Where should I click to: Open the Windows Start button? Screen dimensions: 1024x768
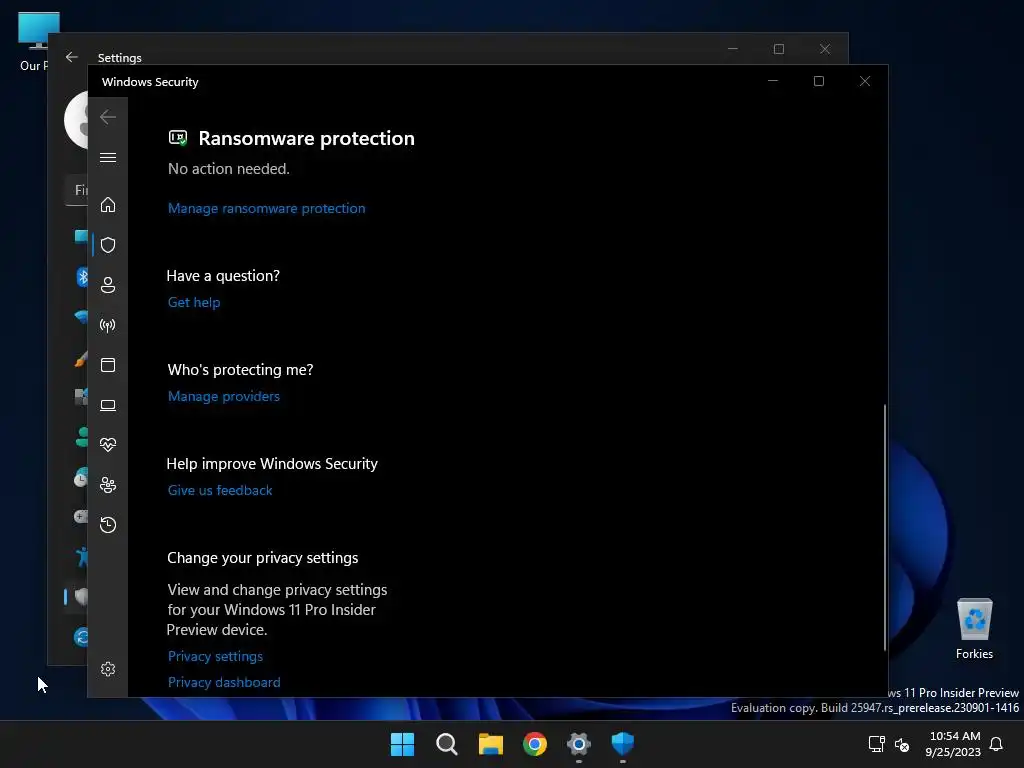click(402, 744)
